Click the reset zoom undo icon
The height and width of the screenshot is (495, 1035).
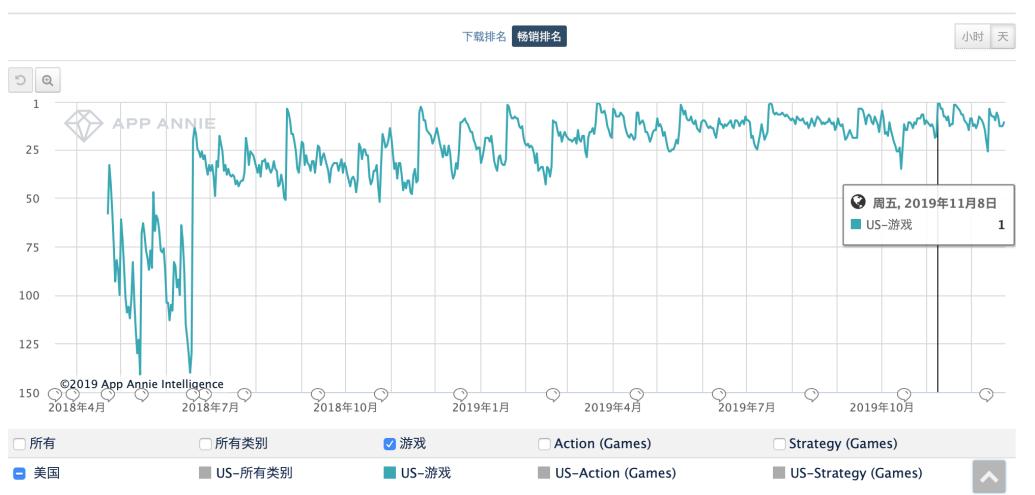click(x=20, y=79)
